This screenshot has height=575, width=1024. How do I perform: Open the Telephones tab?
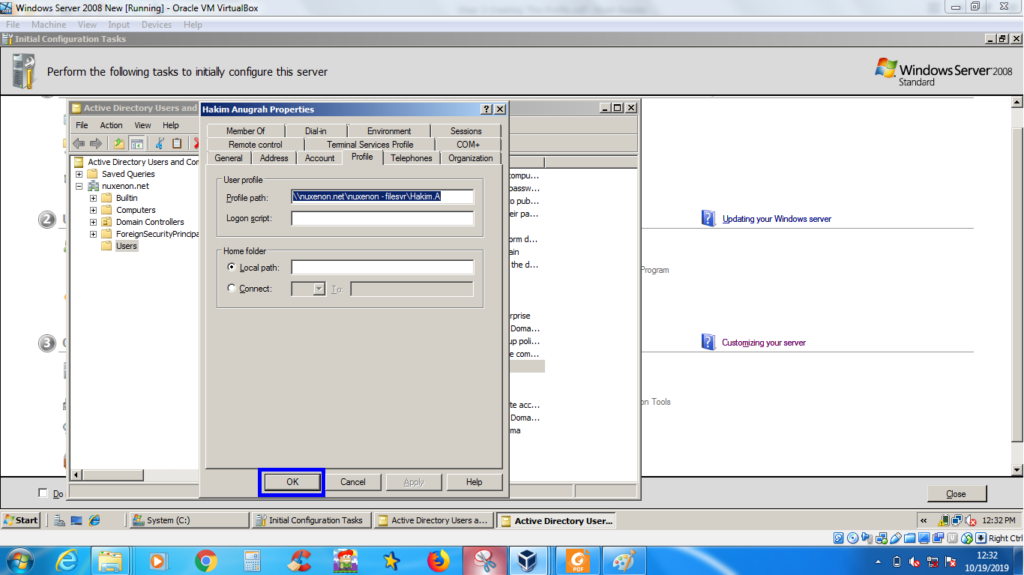tap(411, 158)
